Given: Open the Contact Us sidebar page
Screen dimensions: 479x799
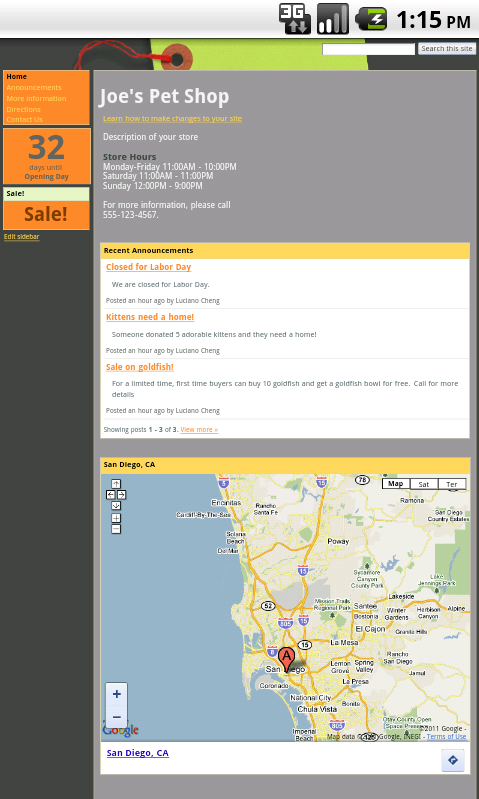Looking at the screenshot, I should pos(24,119).
